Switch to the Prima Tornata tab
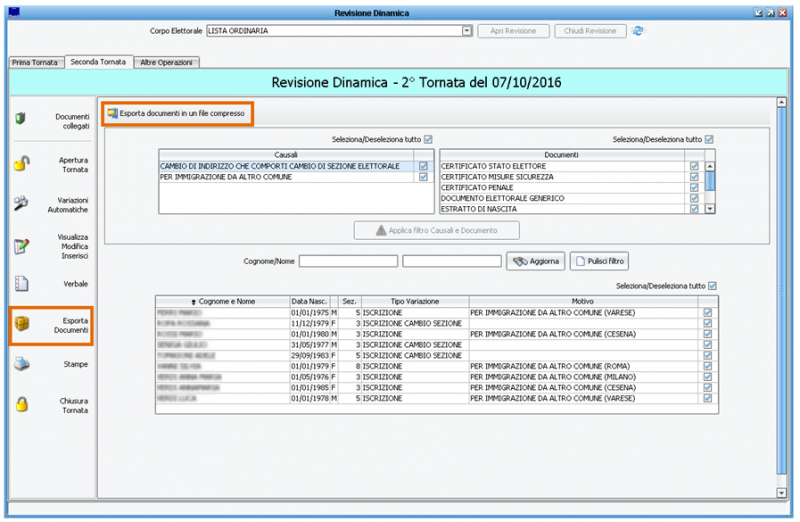This screenshot has height=522, width=800. click(35, 62)
